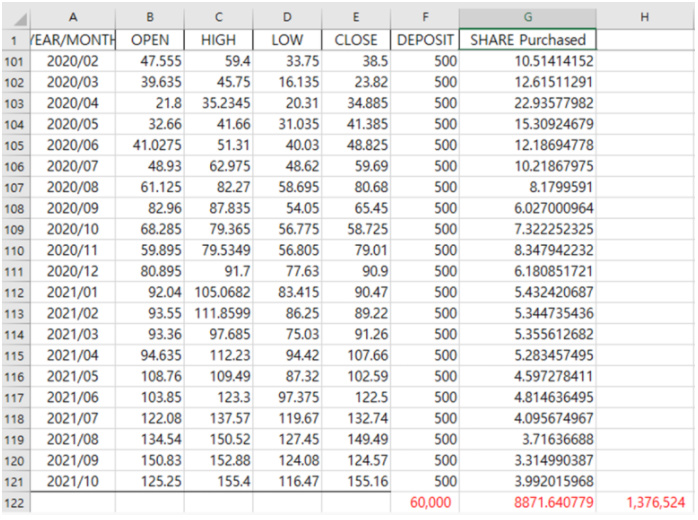Select low value 116.47
The height and width of the screenshot is (520, 698).
pyautogui.click(x=287, y=481)
